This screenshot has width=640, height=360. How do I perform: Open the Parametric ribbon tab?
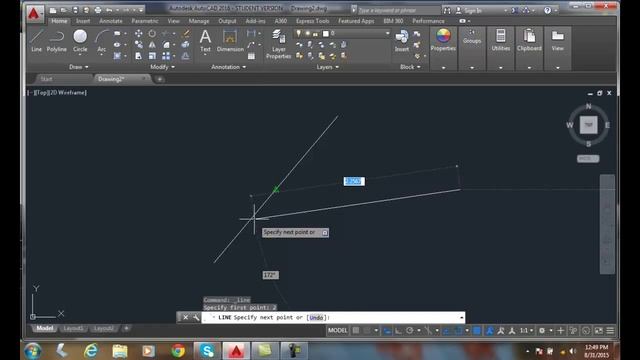pyautogui.click(x=144, y=21)
